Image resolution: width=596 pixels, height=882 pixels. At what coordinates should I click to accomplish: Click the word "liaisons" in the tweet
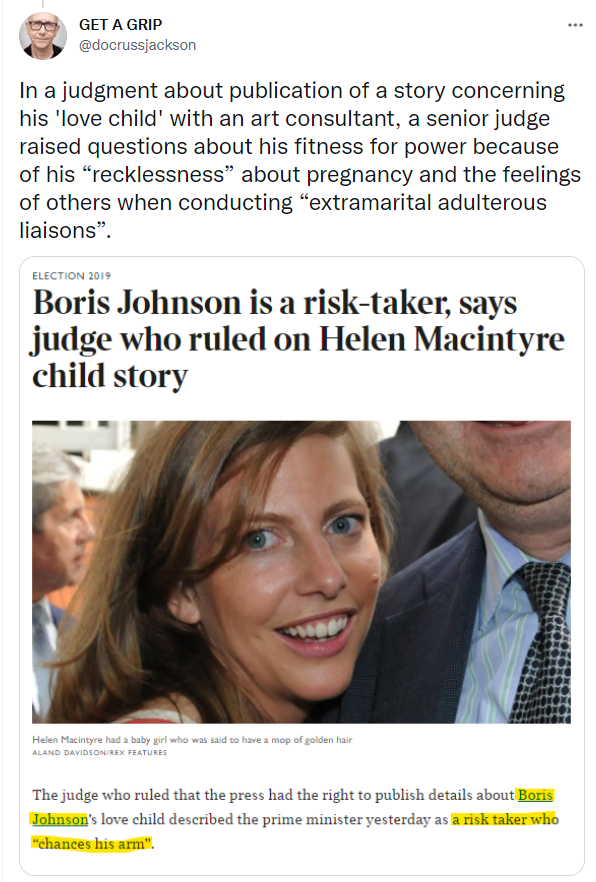[x=58, y=231]
